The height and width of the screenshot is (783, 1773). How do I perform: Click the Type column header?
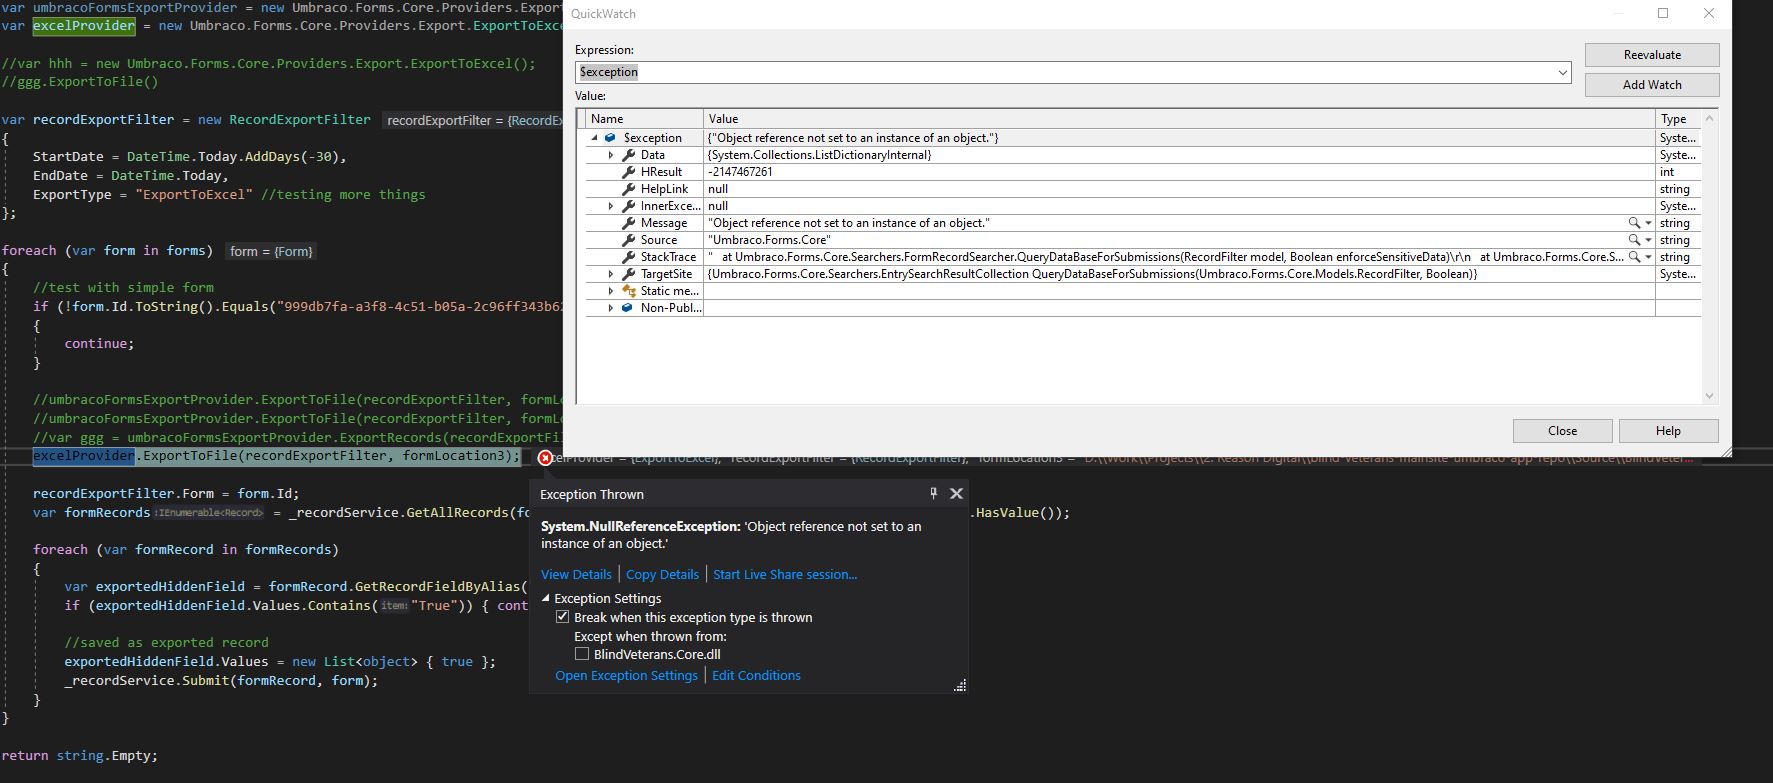[1677, 118]
